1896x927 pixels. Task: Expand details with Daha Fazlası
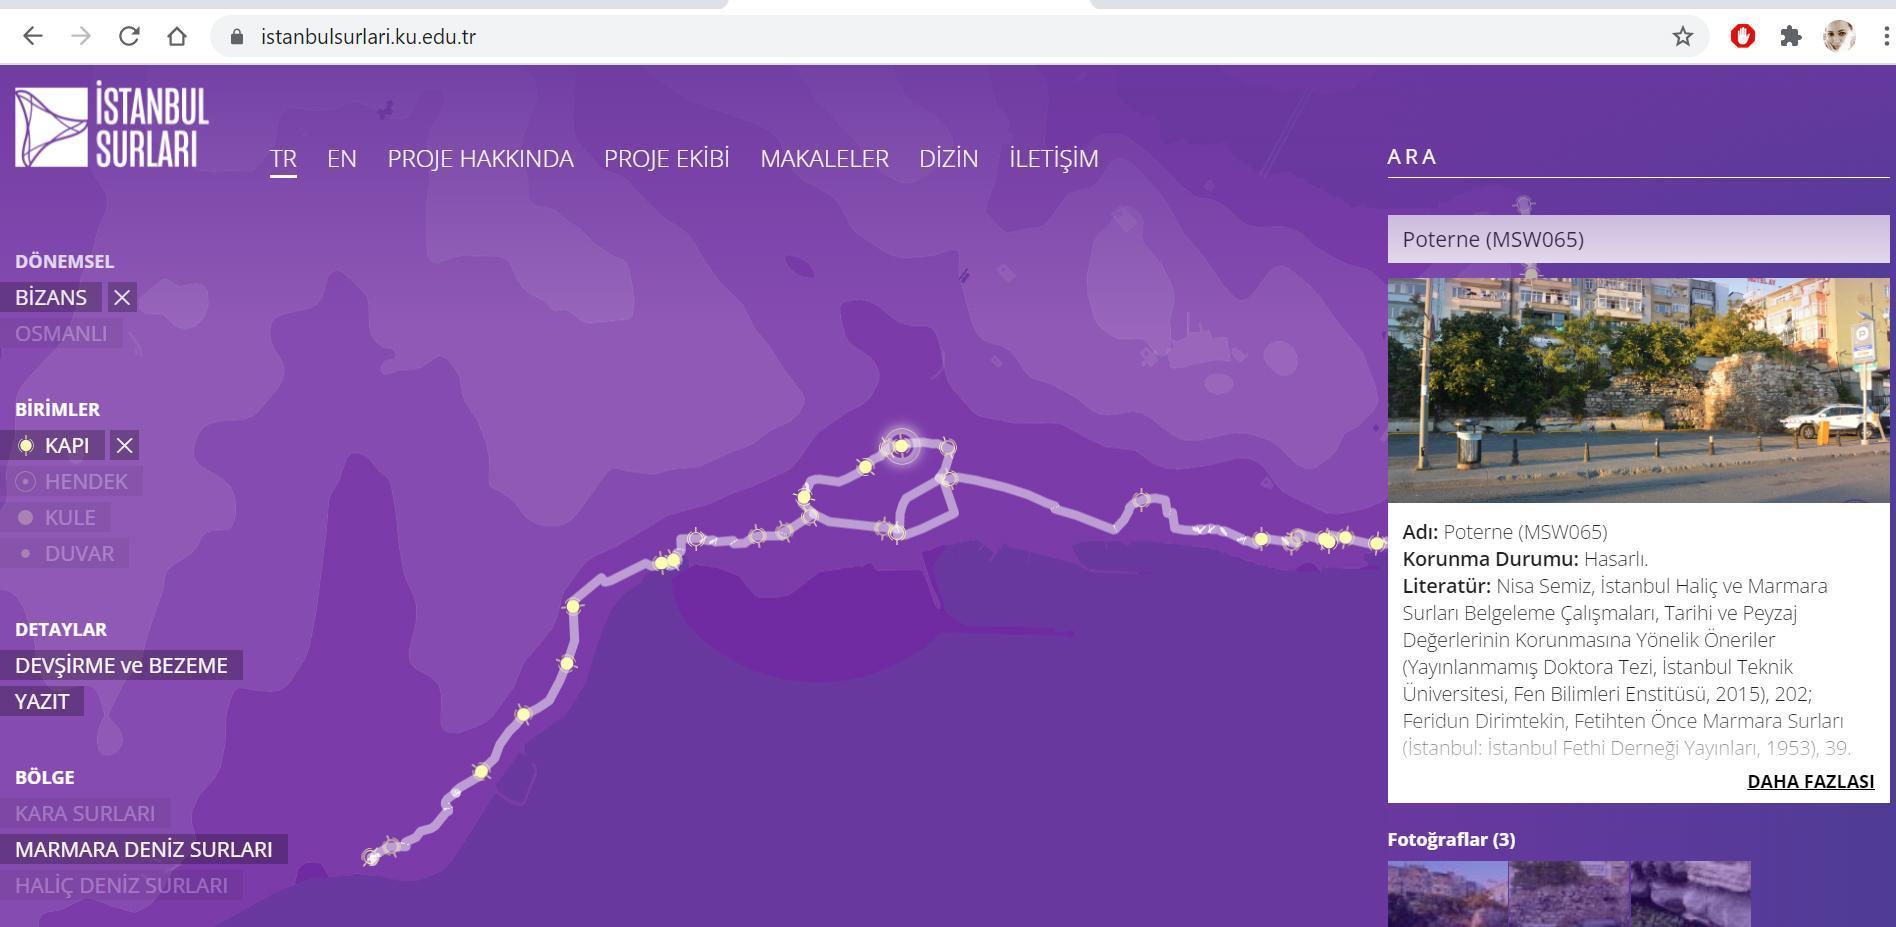[x=1810, y=782]
